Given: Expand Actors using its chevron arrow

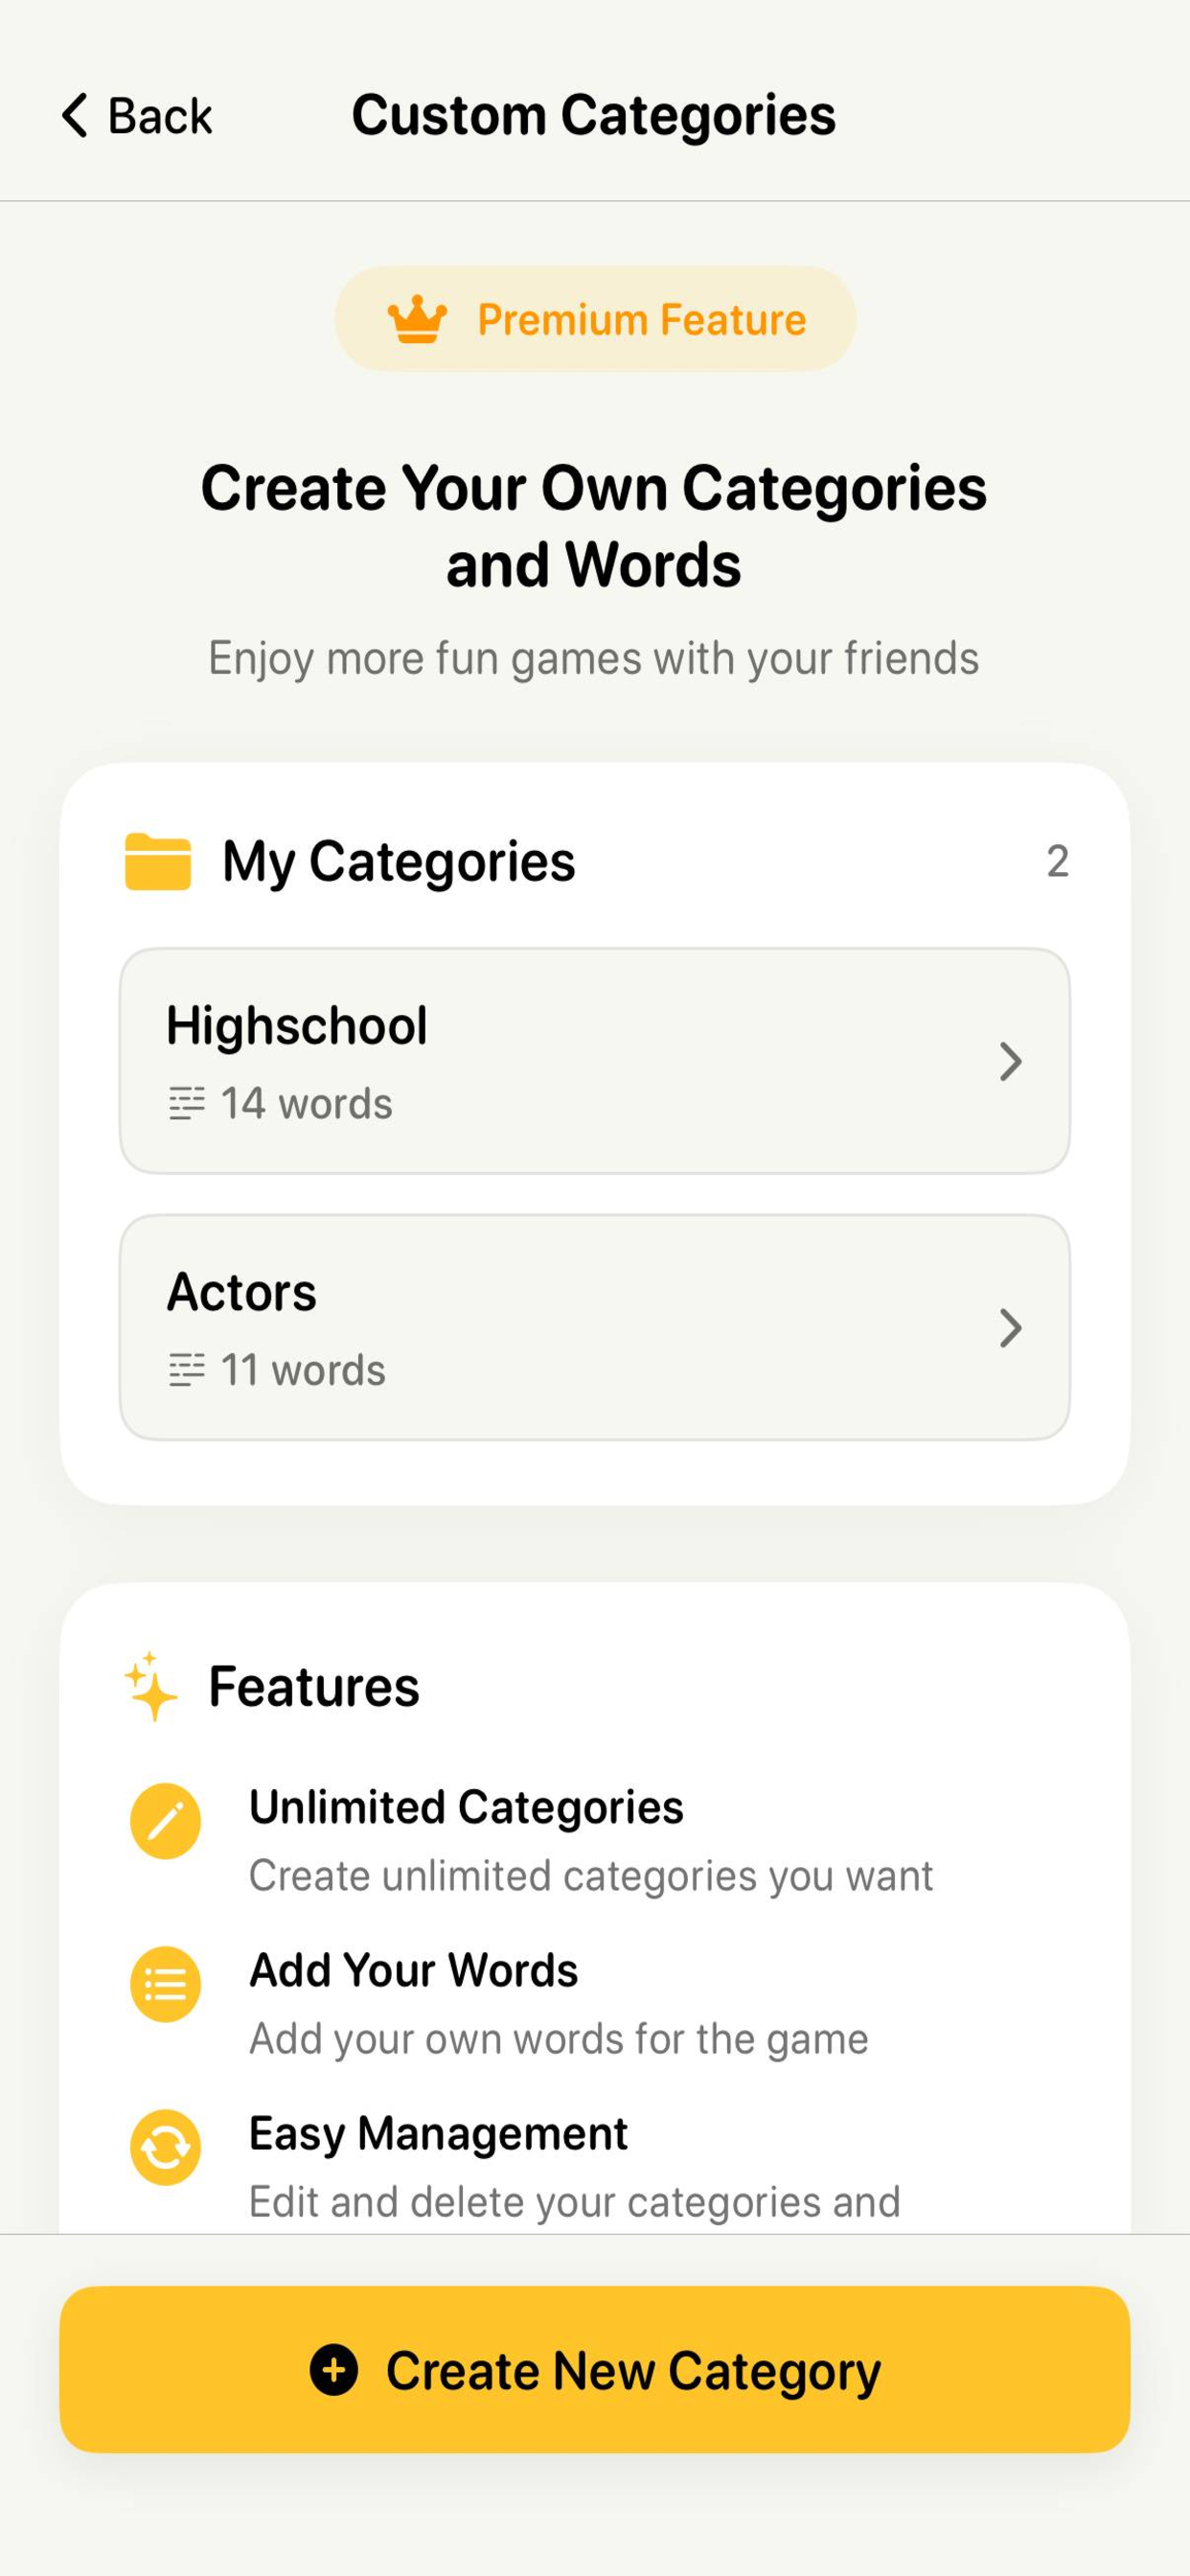Looking at the screenshot, I should (x=1010, y=1328).
